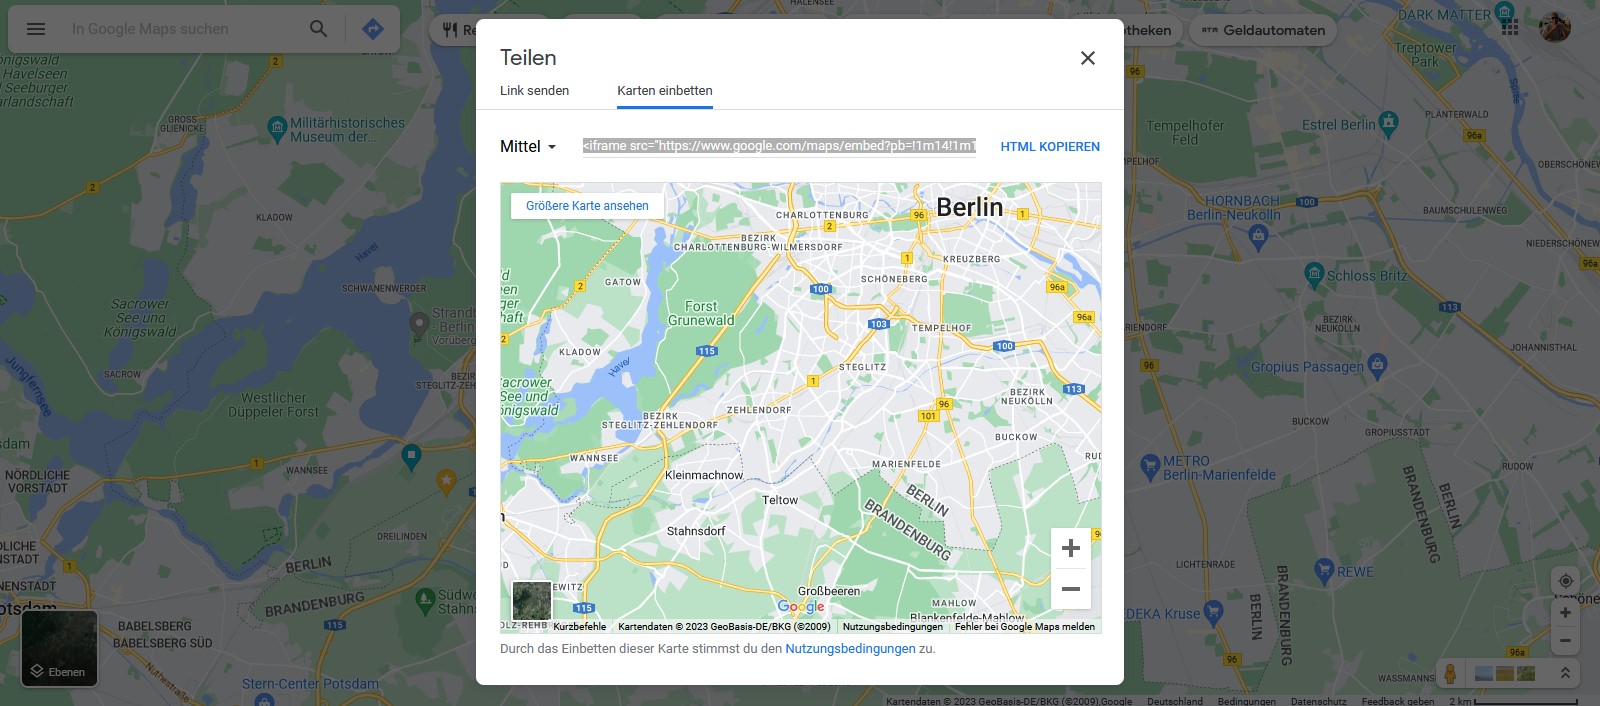Click Tempelhofer Feld label
The image size is (1600, 706).
tap(1185, 133)
